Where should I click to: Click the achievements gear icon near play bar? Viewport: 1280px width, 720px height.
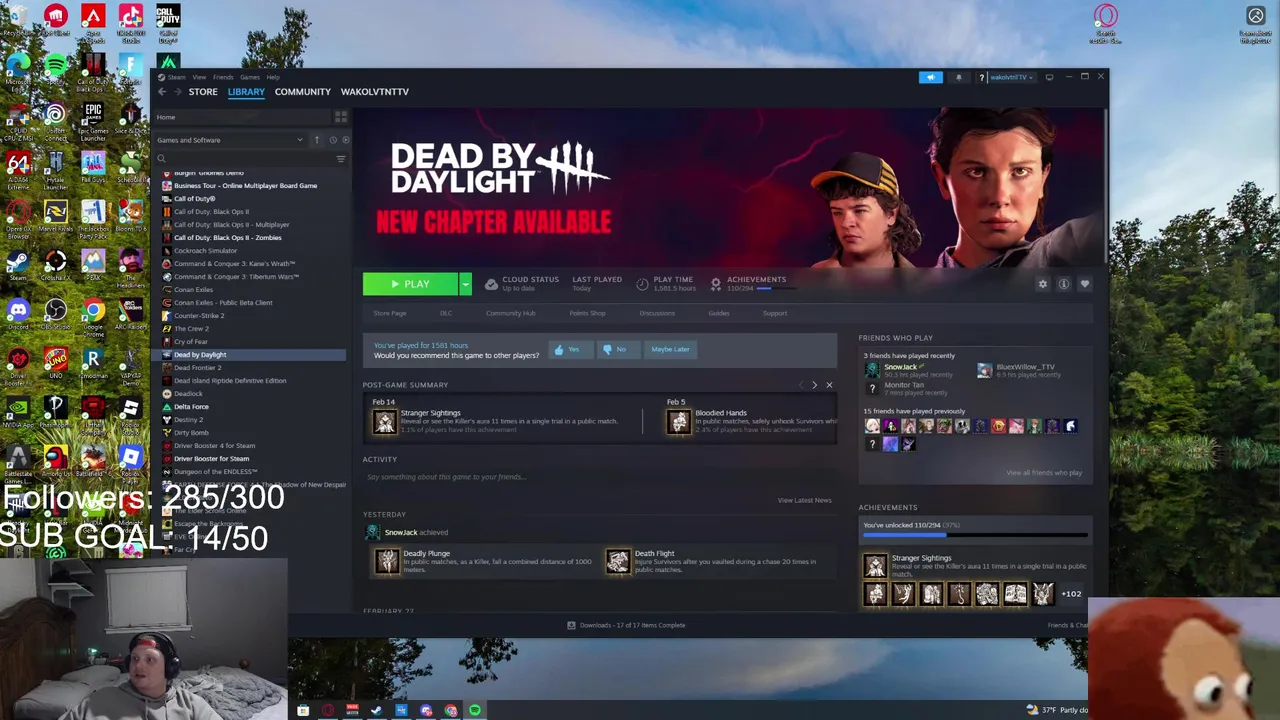(715, 284)
